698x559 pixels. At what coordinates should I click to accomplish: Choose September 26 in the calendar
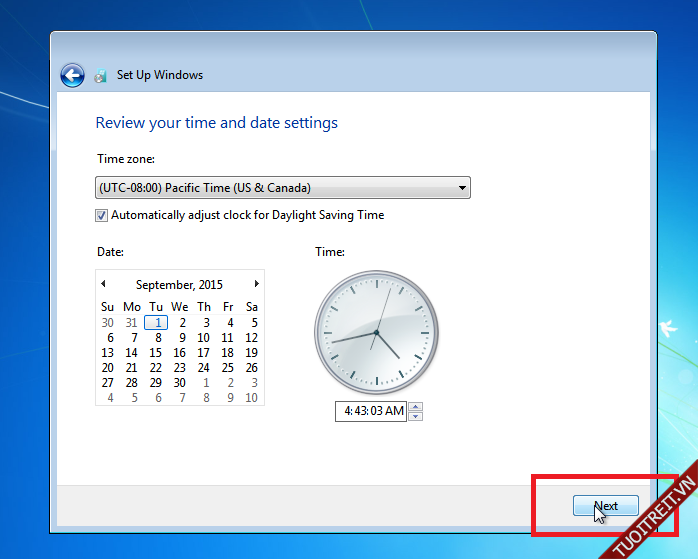coord(252,367)
